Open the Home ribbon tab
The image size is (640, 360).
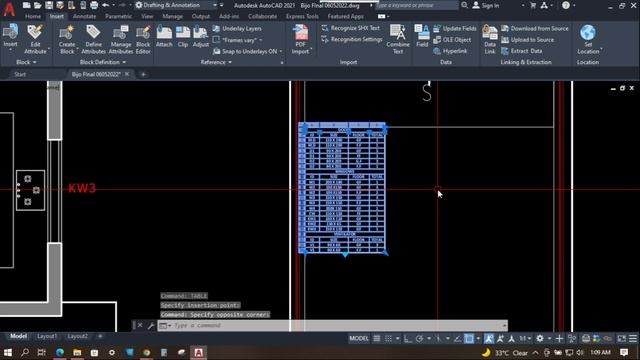pos(33,16)
